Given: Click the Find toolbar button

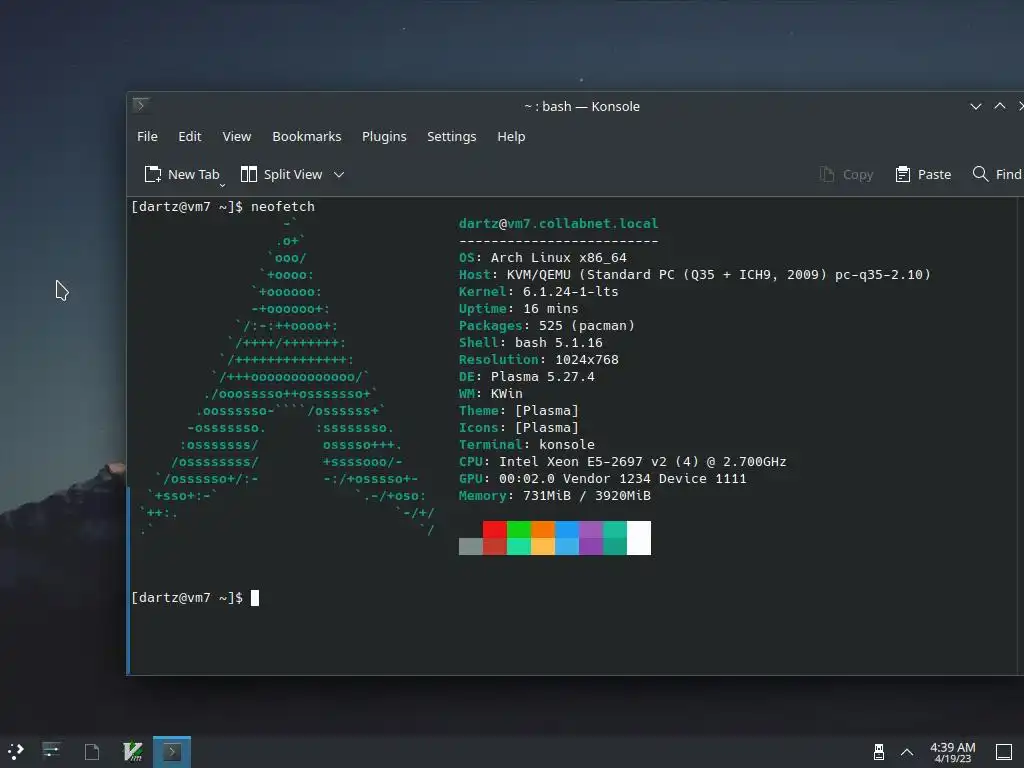Looking at the screenshot, I should coord(997,174).
